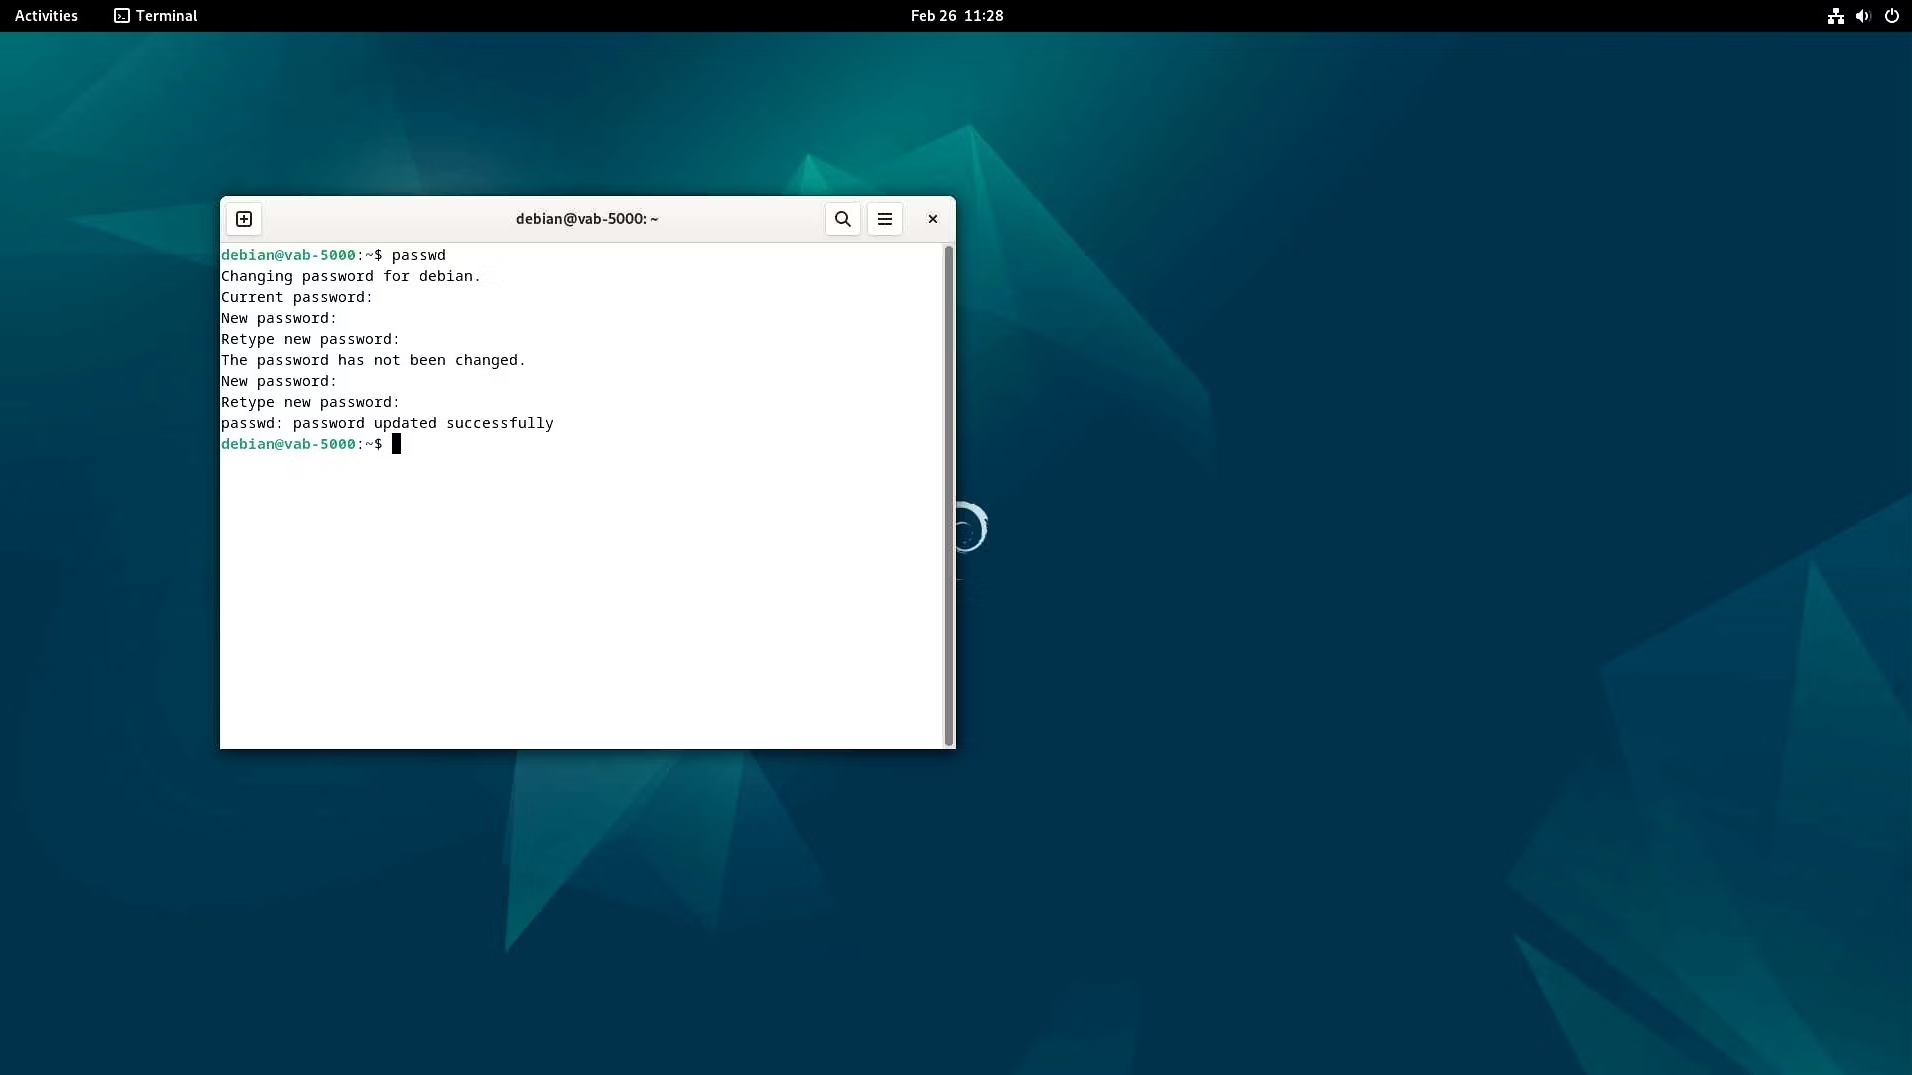This screenshot has width=1912, height=1075.
Task: Click the cursor at the last prompt
Action: coord(396,444)
